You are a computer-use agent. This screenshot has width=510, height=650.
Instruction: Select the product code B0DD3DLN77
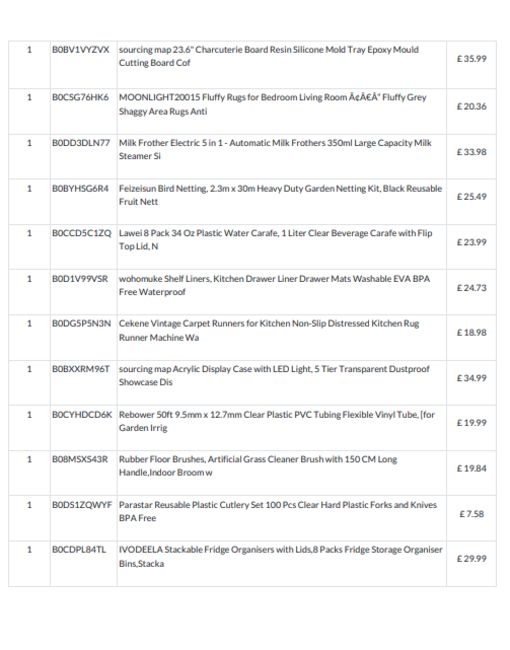[81, 143]
